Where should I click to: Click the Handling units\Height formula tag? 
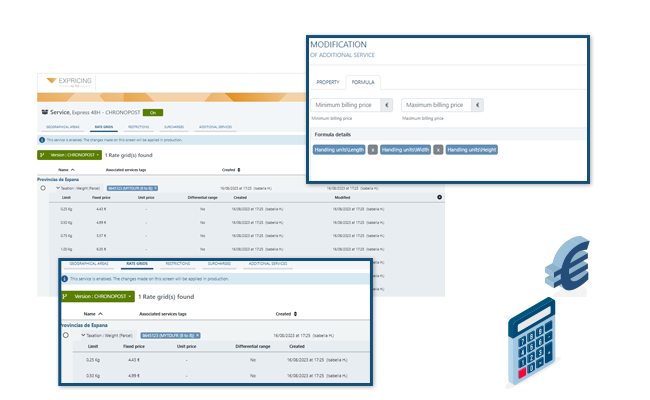click(x=472, y=149)
